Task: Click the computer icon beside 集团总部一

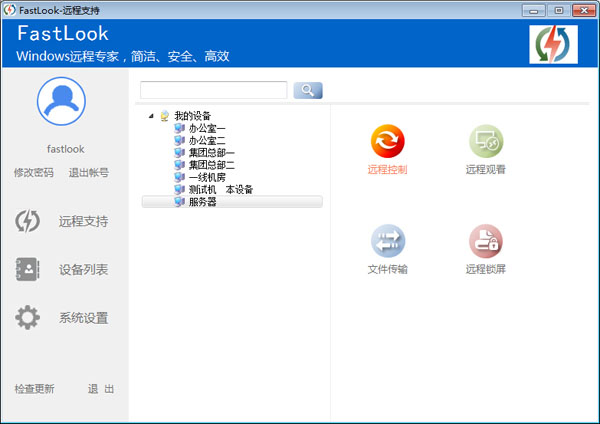Action: [179, 152]
